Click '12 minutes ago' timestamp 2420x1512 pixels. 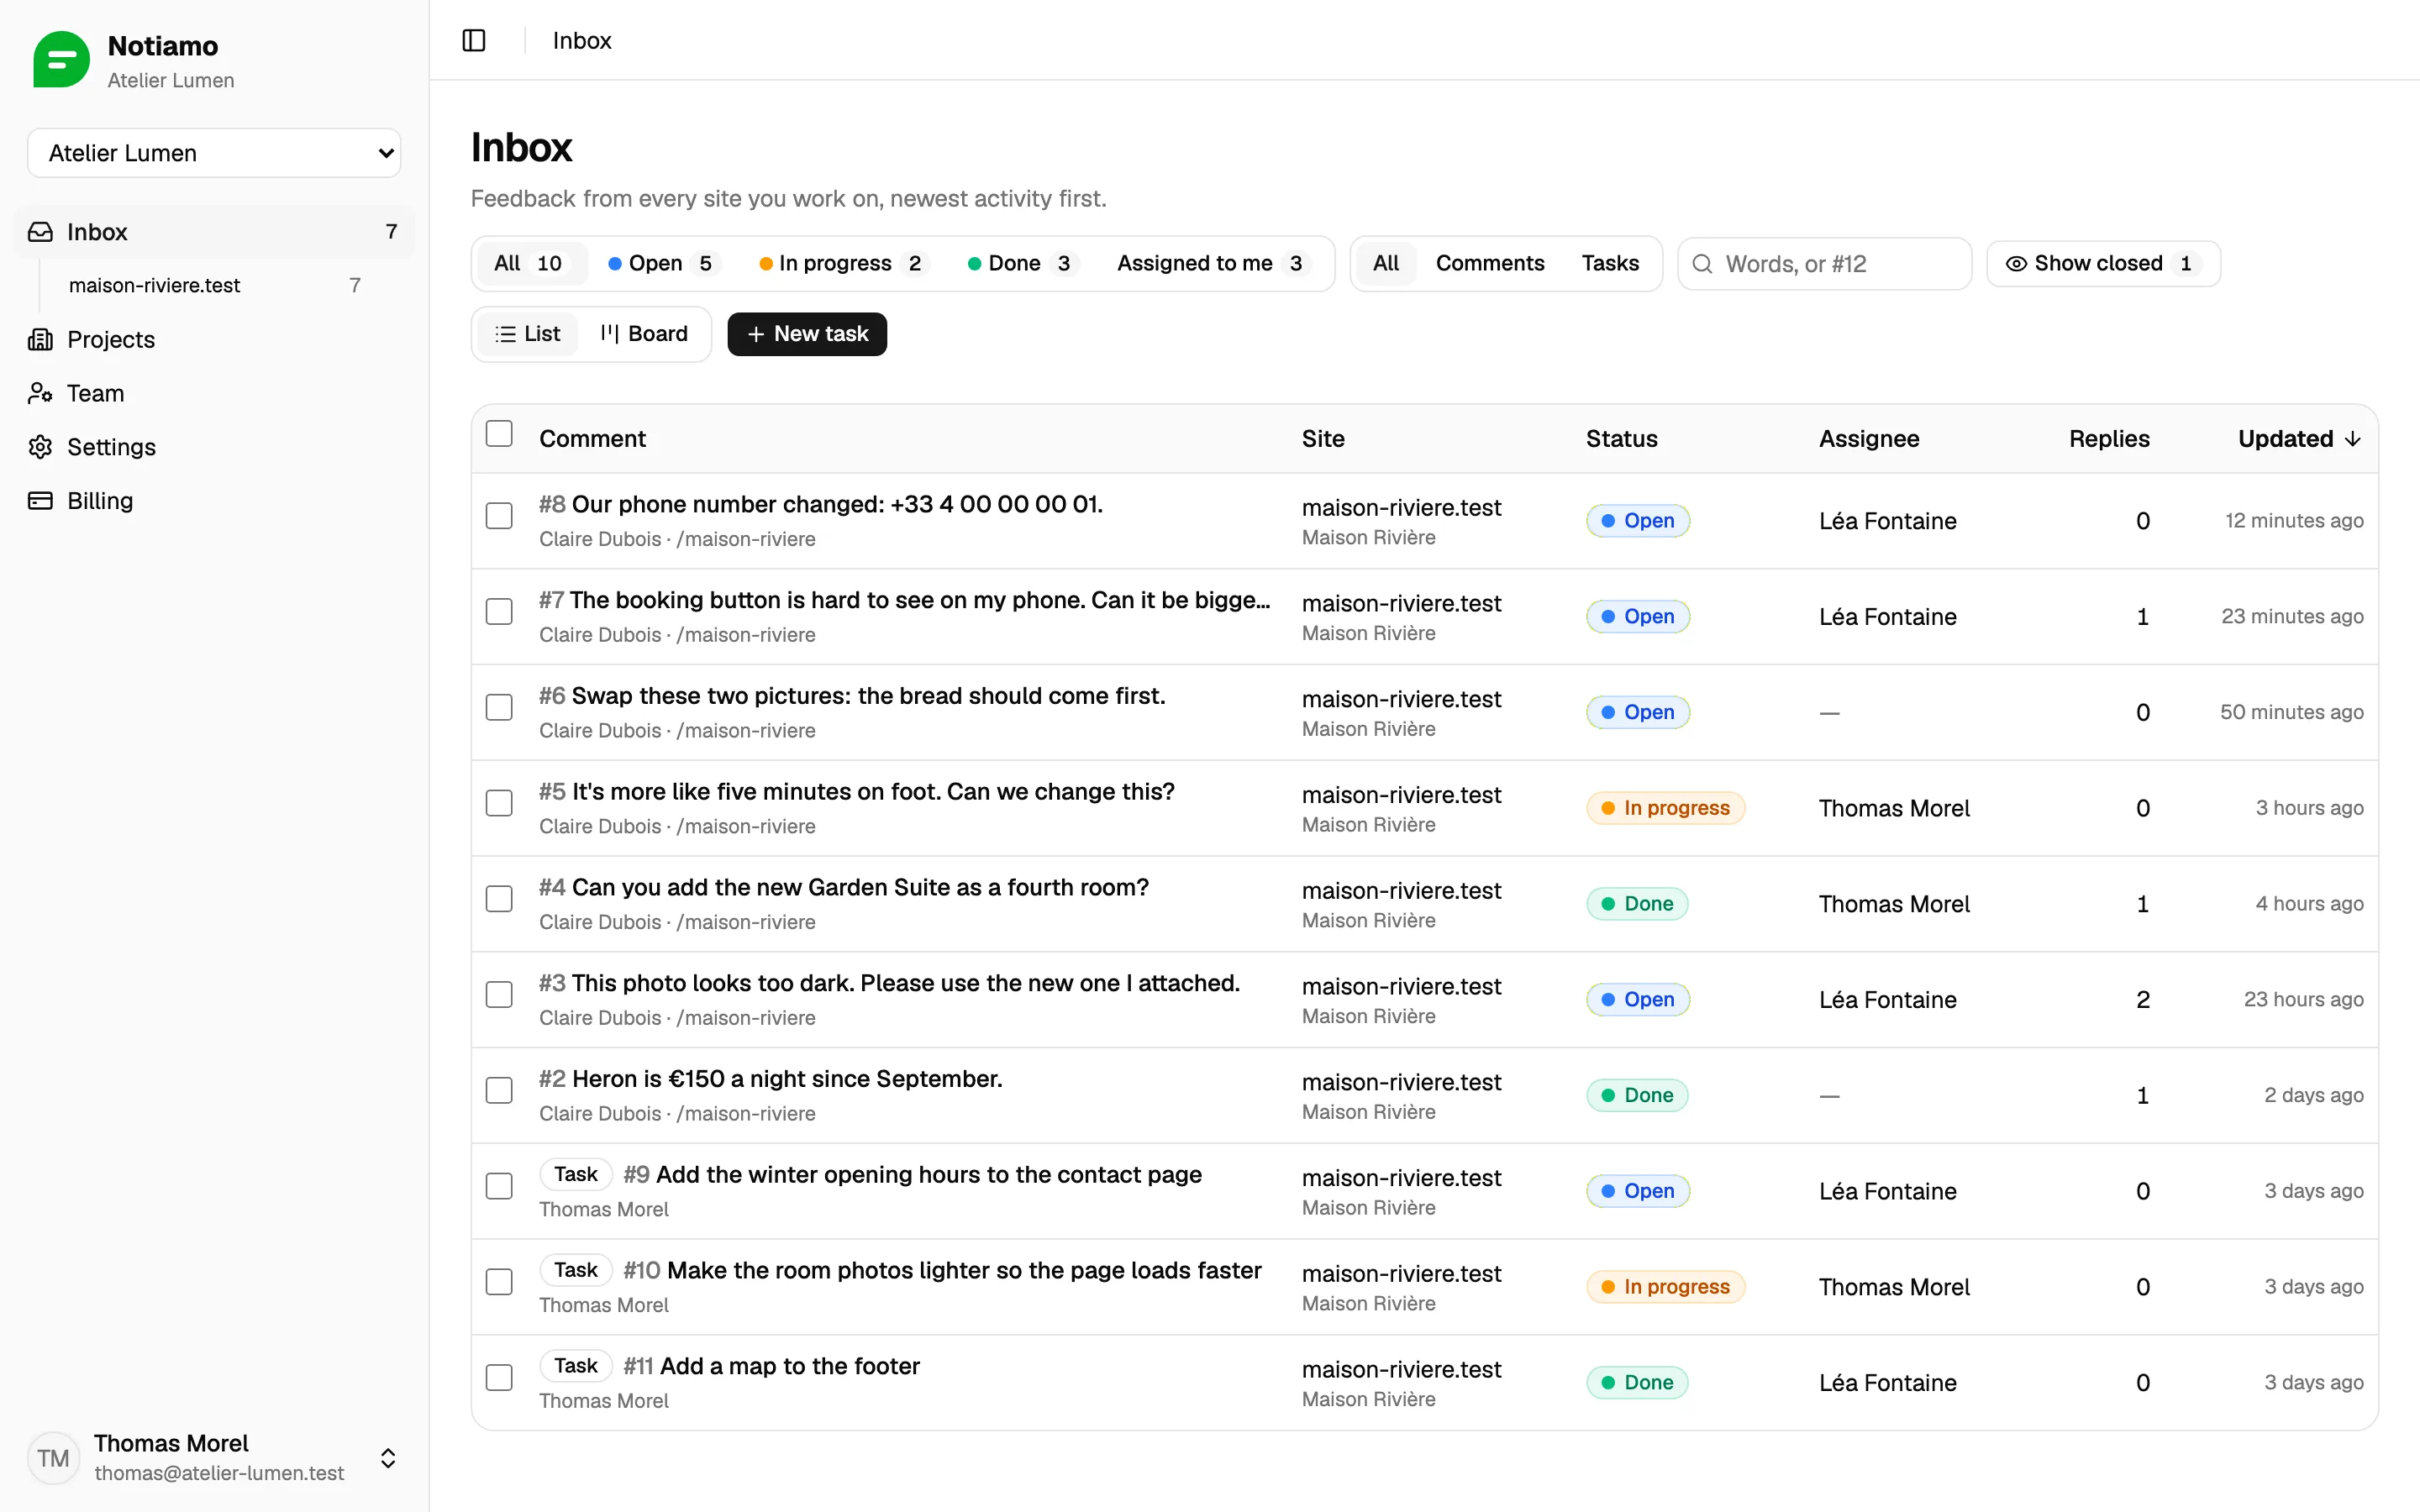pos(2294,521)
